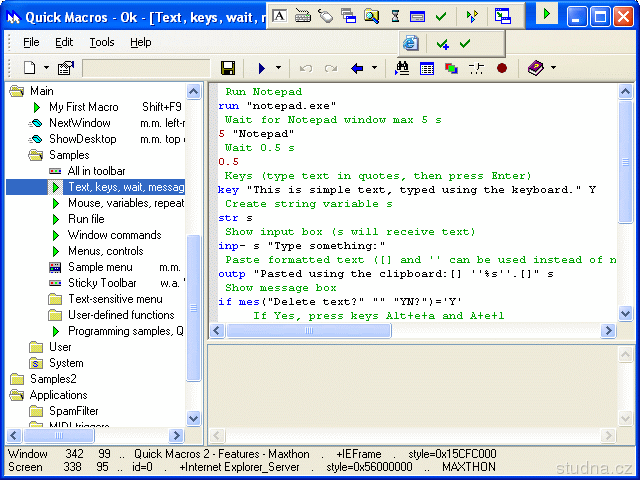The image size is (640, 480).
Task: Click the Internet Explorer icon in floating toolbar
Action: 411,43
